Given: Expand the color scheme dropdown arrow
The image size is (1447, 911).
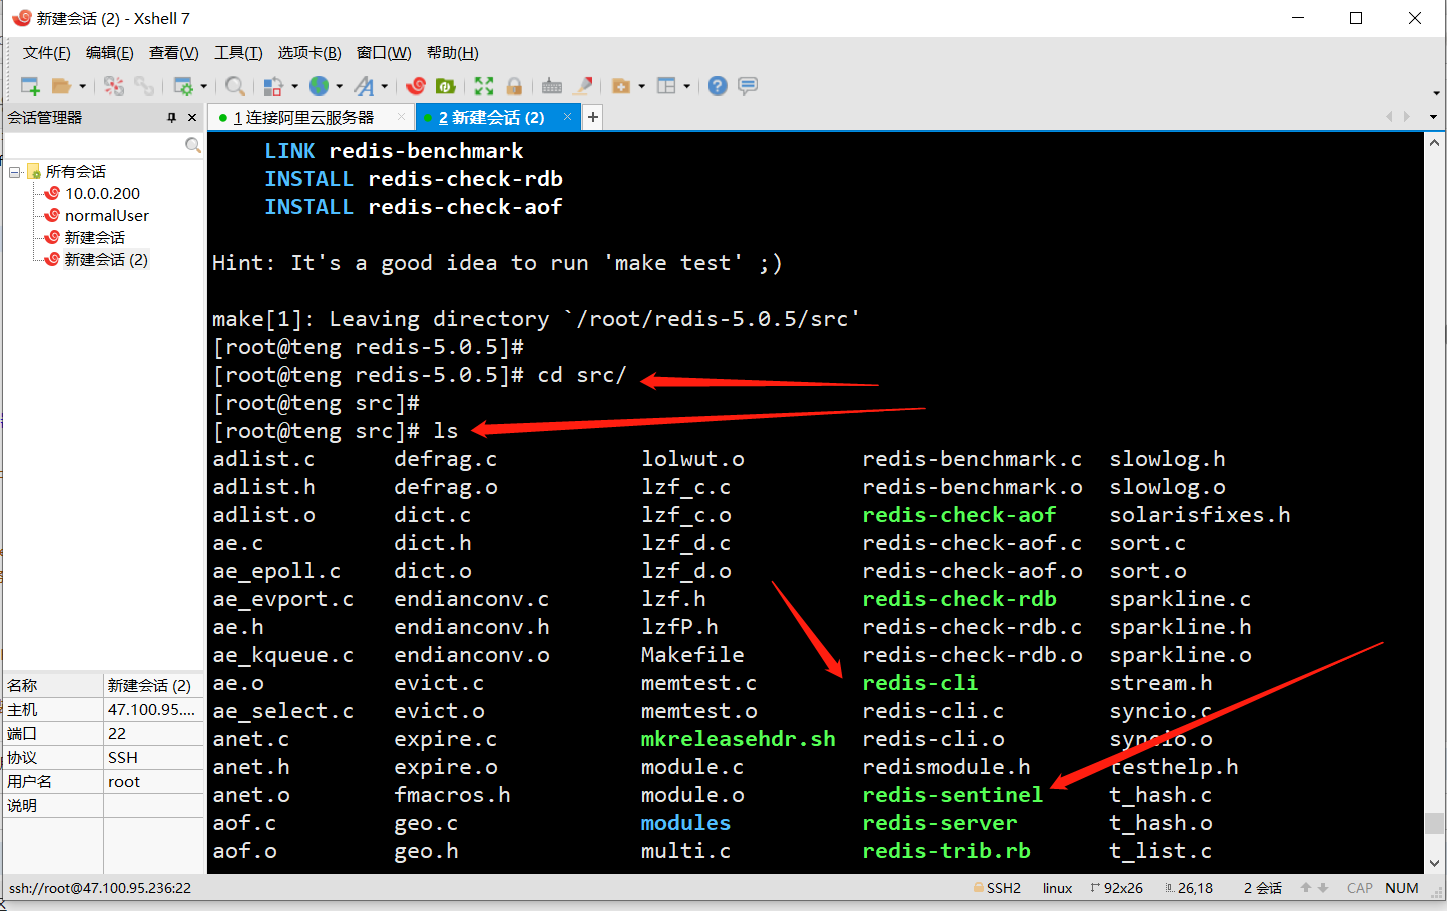Looking at the screenshot, I should [x=294, y=86].
